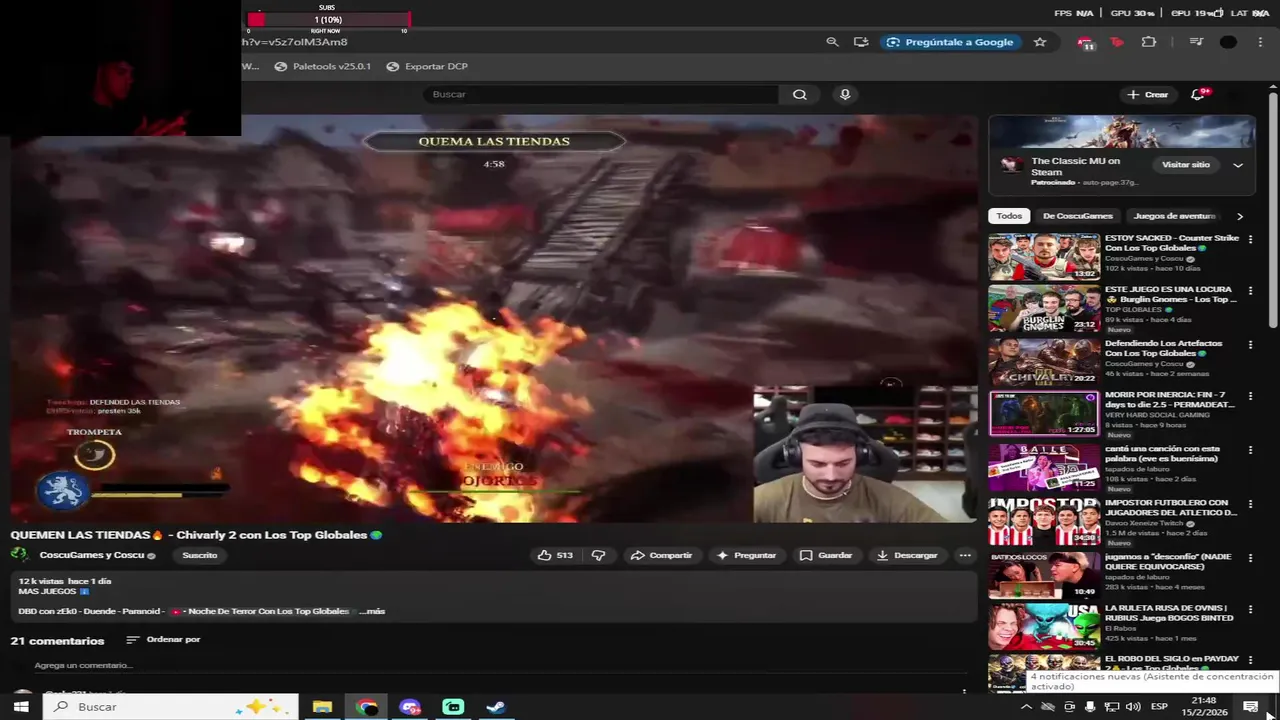1280x720 pixels.
Task: Open options for LA RULETA RUSA video
Action: [1250, 609]
